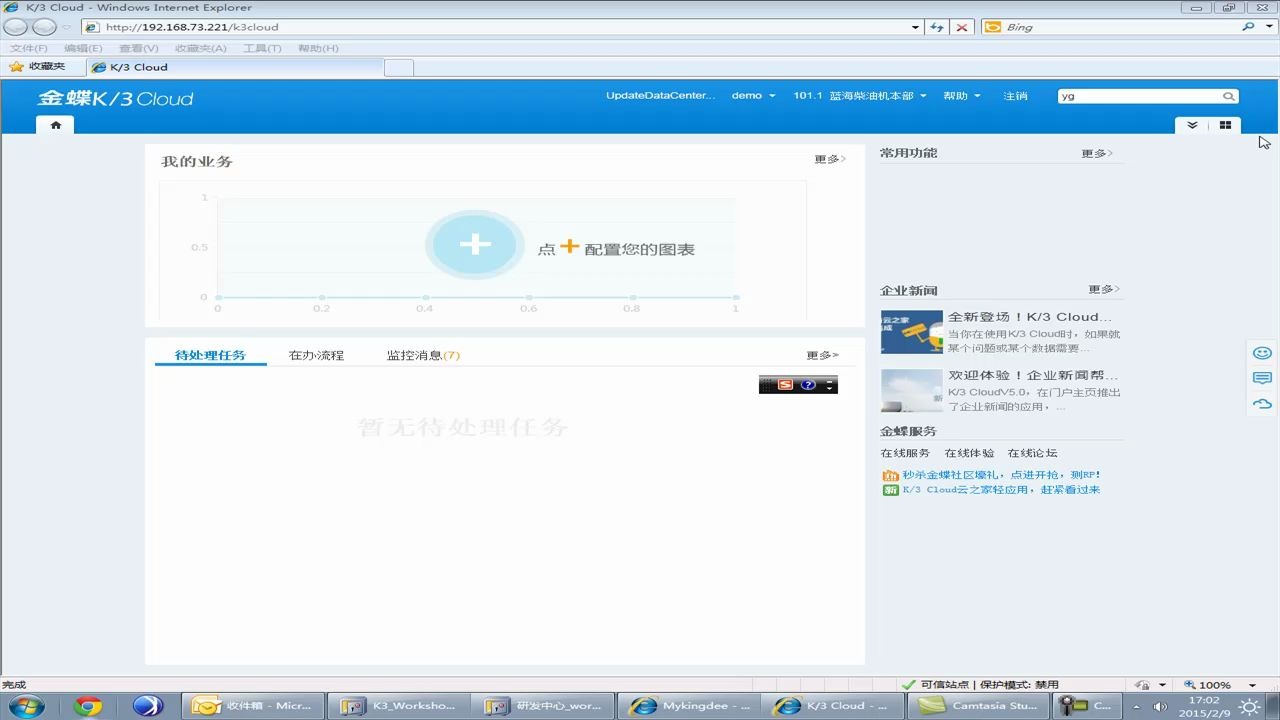Click the IE stop button

961,27
